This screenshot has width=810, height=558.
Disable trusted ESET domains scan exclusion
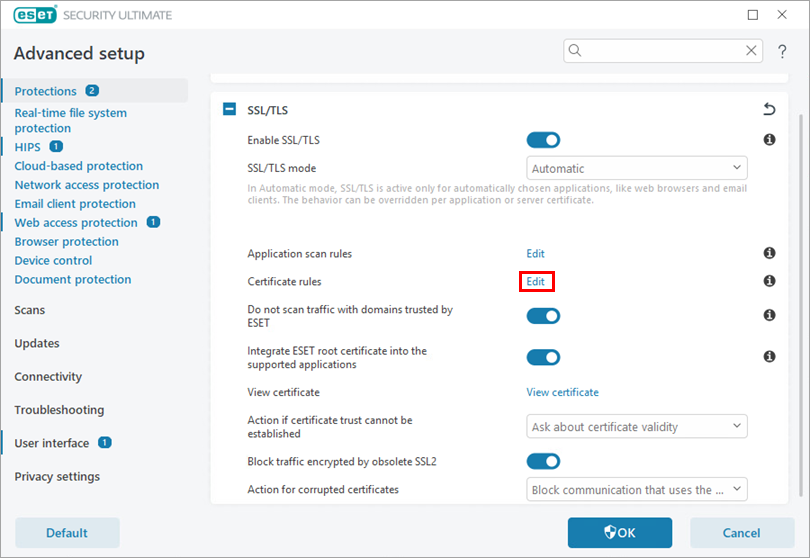coord(543,316)
